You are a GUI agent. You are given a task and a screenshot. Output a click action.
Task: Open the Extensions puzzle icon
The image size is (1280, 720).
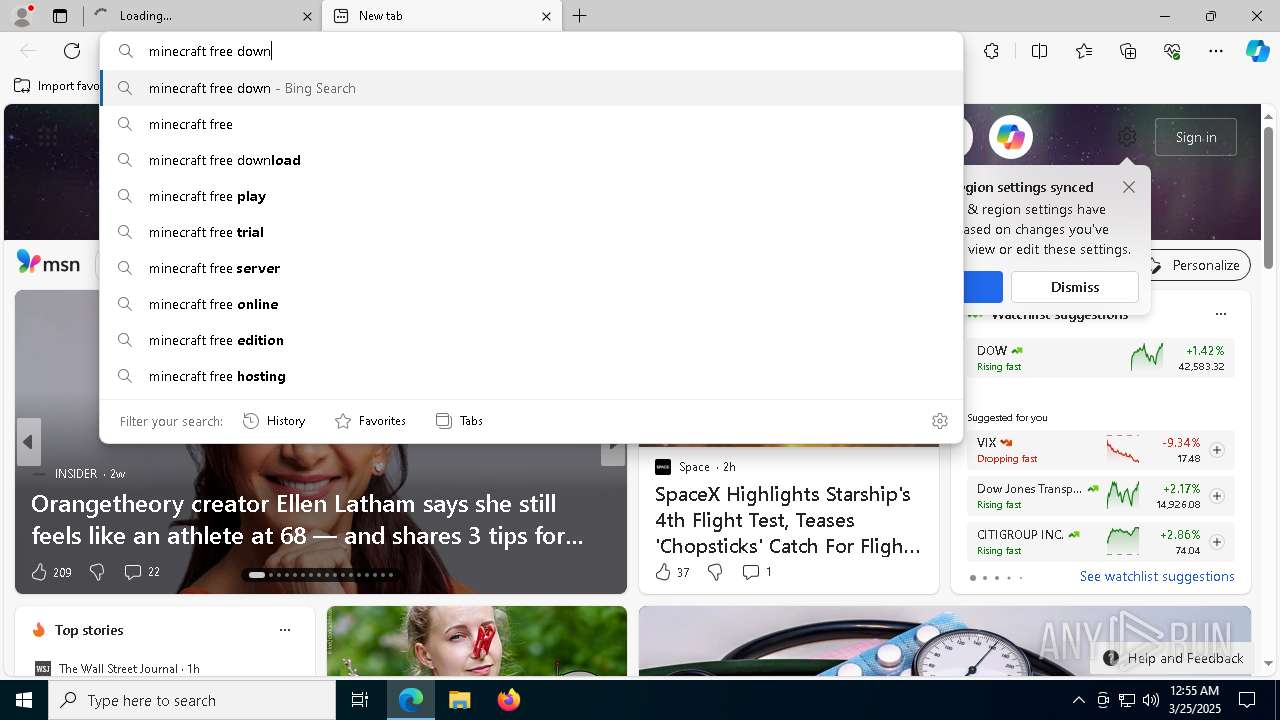[x=991, y=51]
